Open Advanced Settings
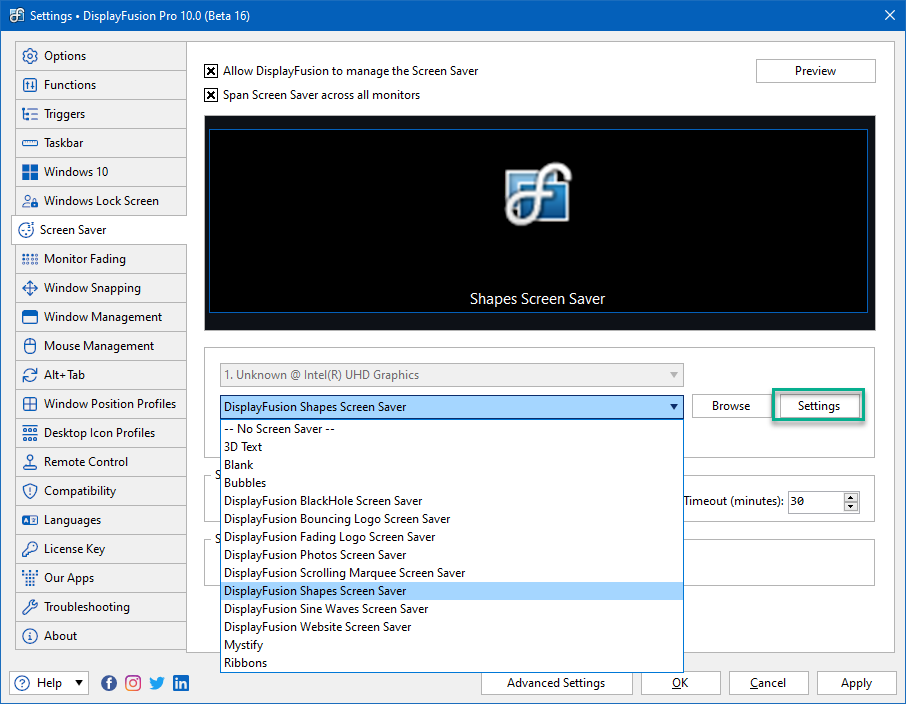The height and width of the screenshot is (704, 906). point(556,683)
